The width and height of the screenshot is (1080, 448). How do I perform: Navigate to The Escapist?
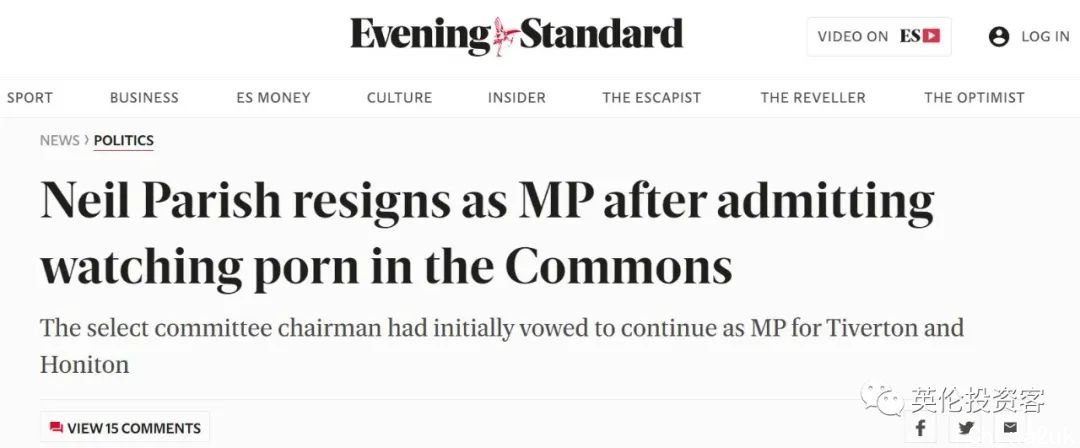(x=652, y=98)
